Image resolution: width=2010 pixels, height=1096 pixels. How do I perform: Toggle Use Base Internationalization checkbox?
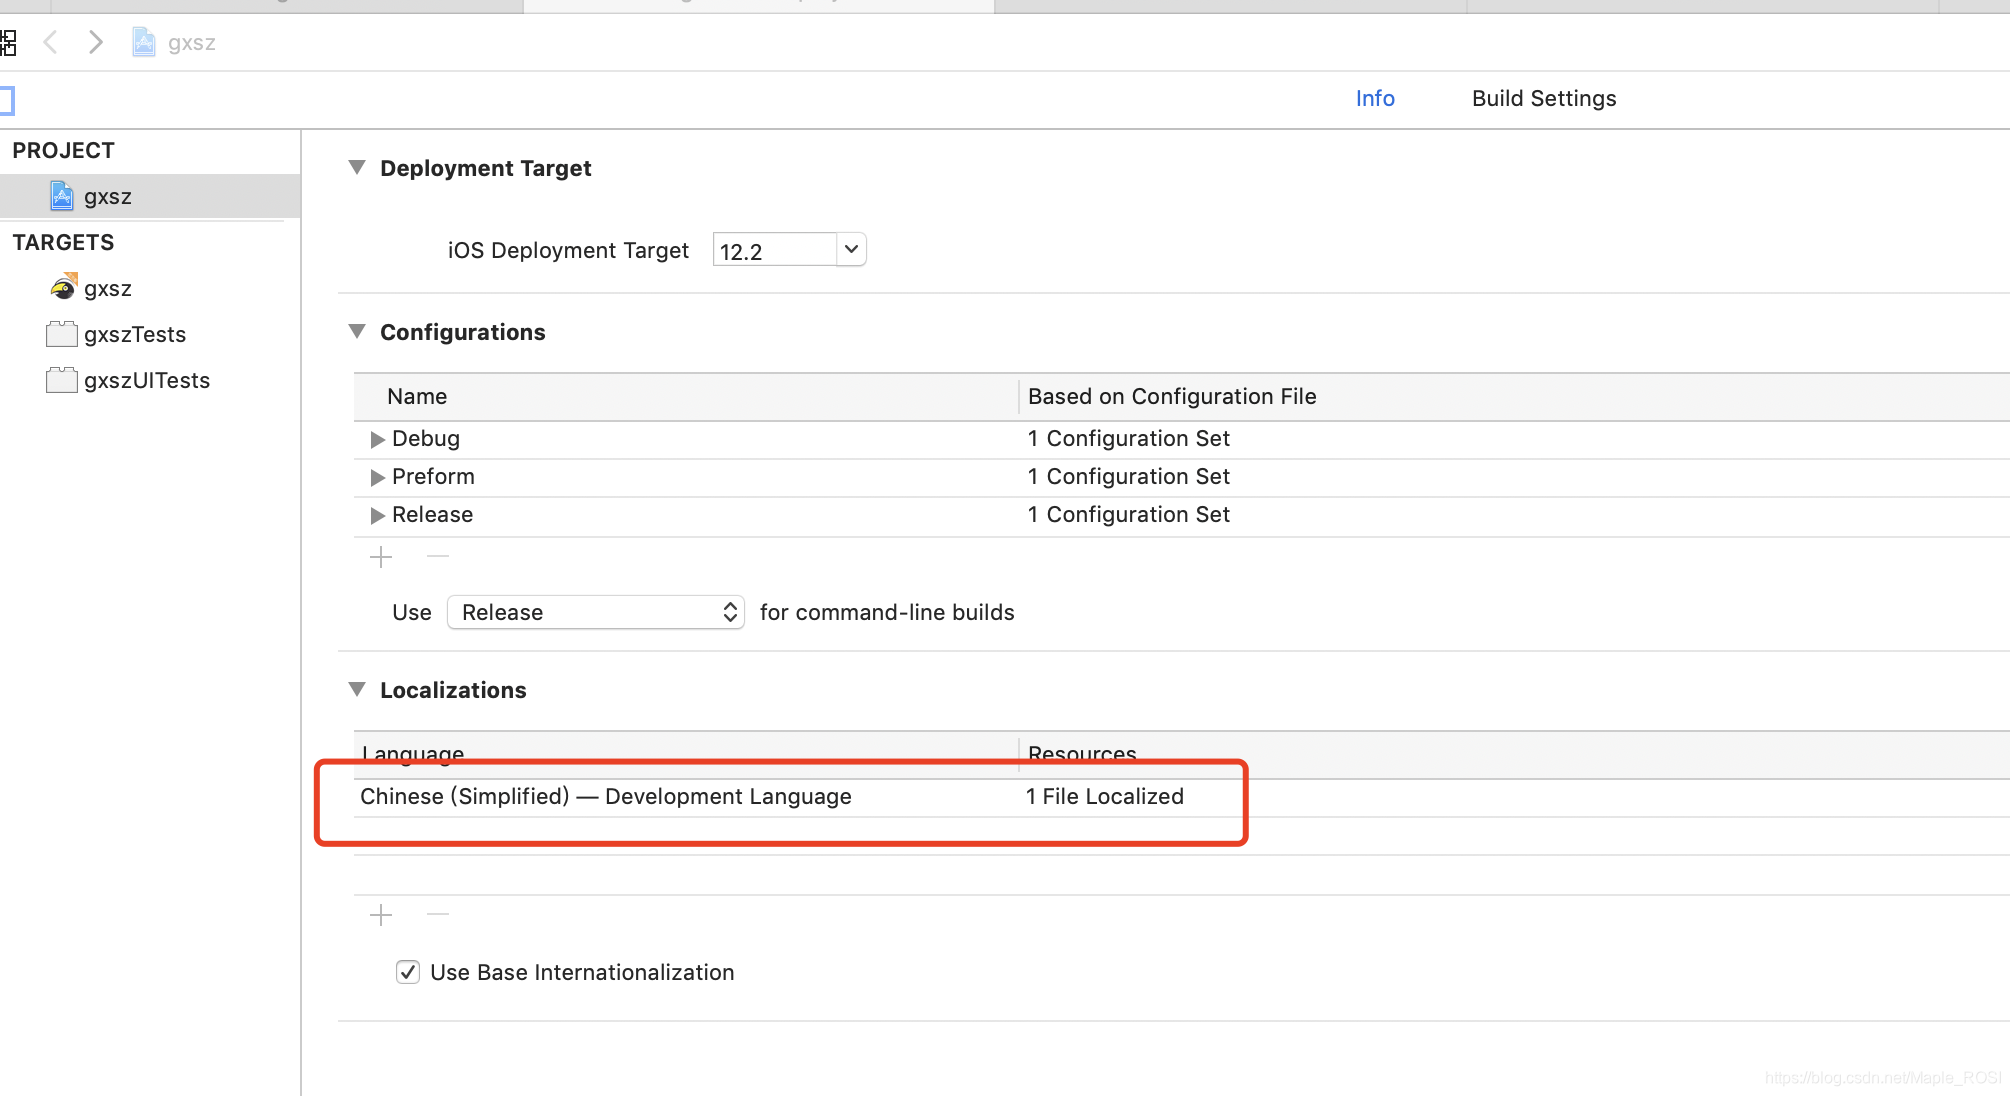pyautogui.click(x=408, y=972)
